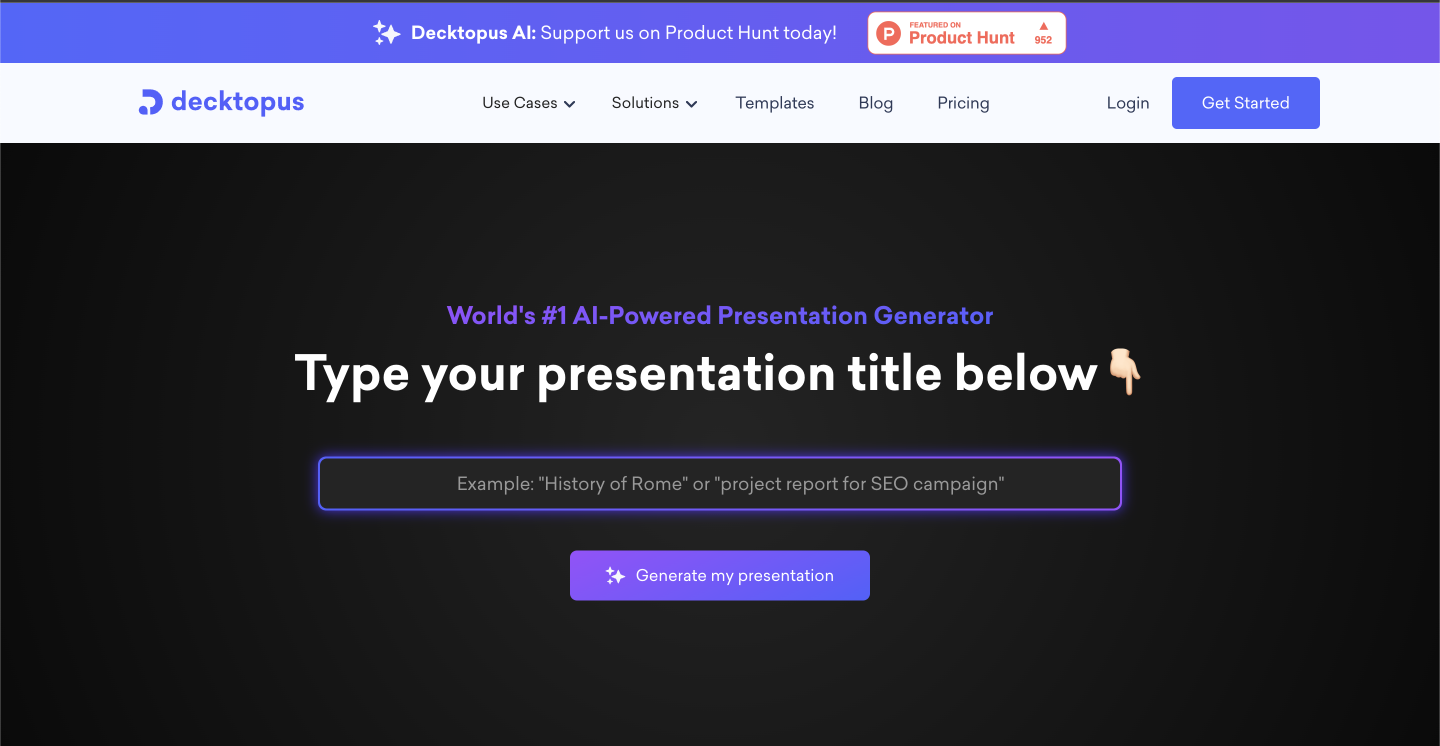The image size is (1440, 746).
Task: Expand the chevron next to Solutions
Action: [x=691, y=104]
